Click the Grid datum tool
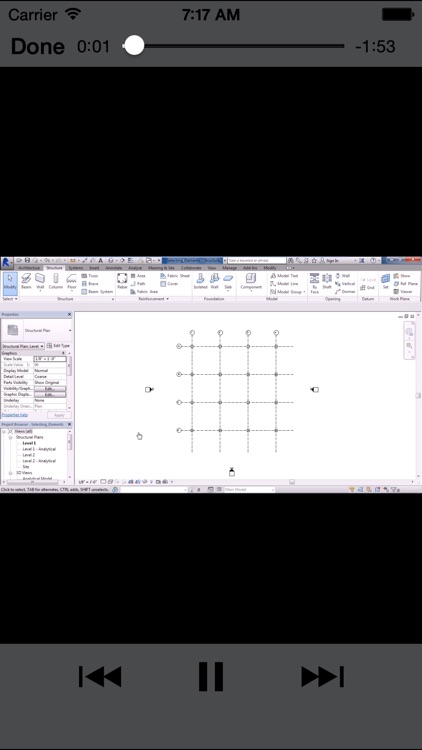This screenshot has width=422, height=750. pyautogui.click(x=368, y=287)
